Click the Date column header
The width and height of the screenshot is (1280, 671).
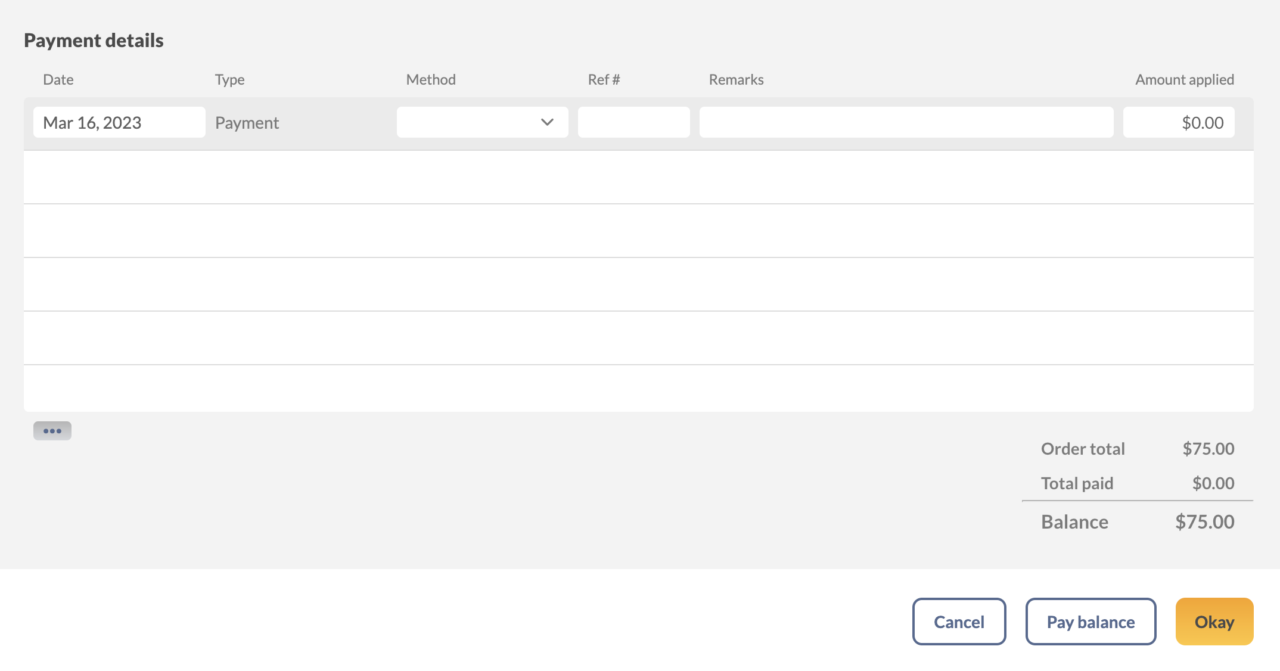click(58, 79)
